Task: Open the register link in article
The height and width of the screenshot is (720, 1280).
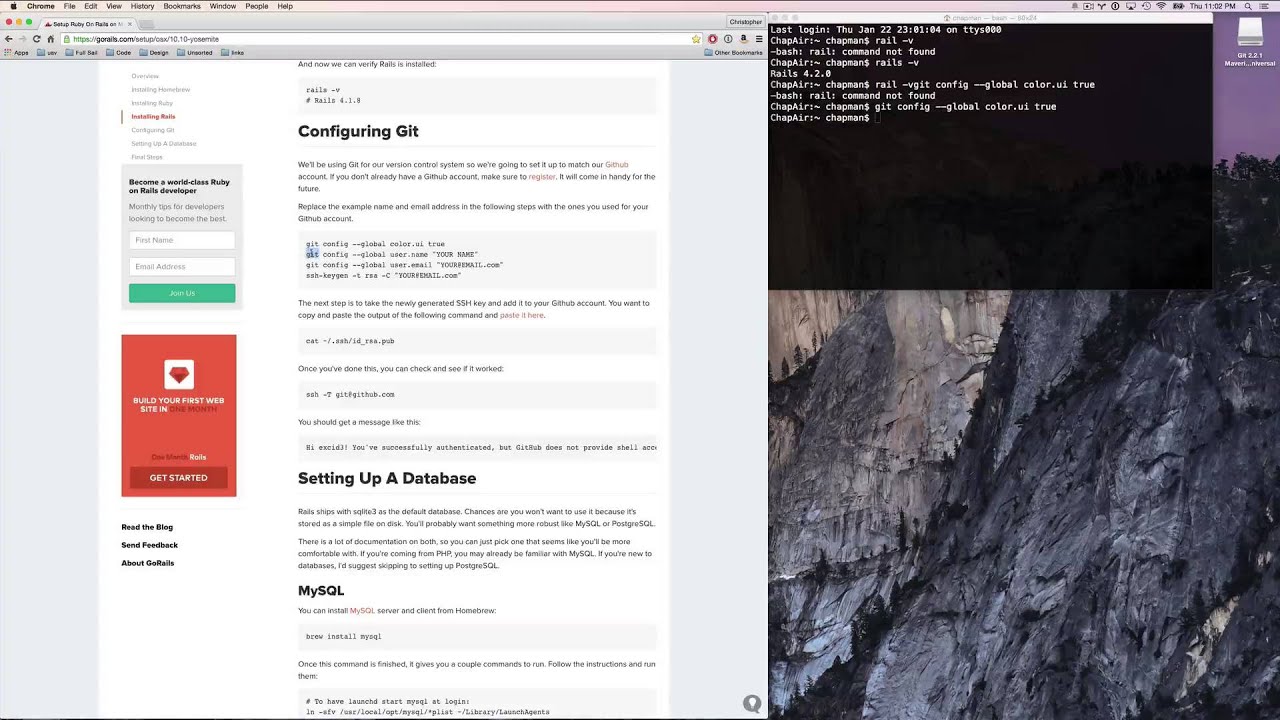Action: pos(542,176)
